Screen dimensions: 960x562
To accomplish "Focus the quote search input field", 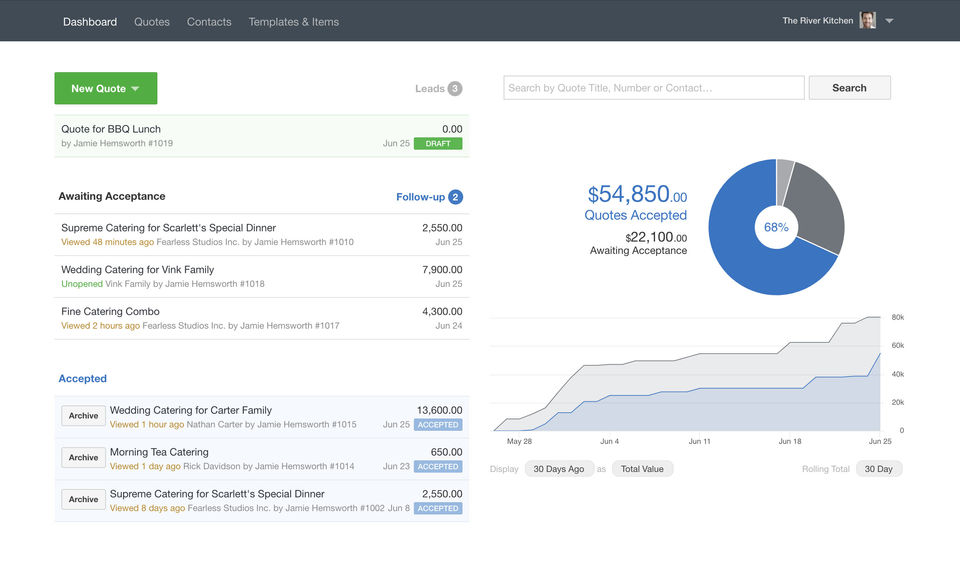I will tap(653, 88).
